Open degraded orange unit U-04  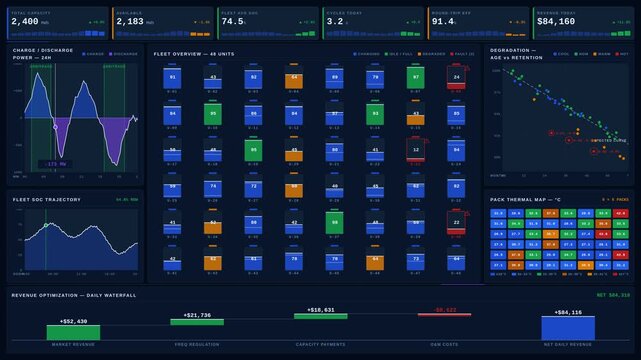[x=294, y=77]
